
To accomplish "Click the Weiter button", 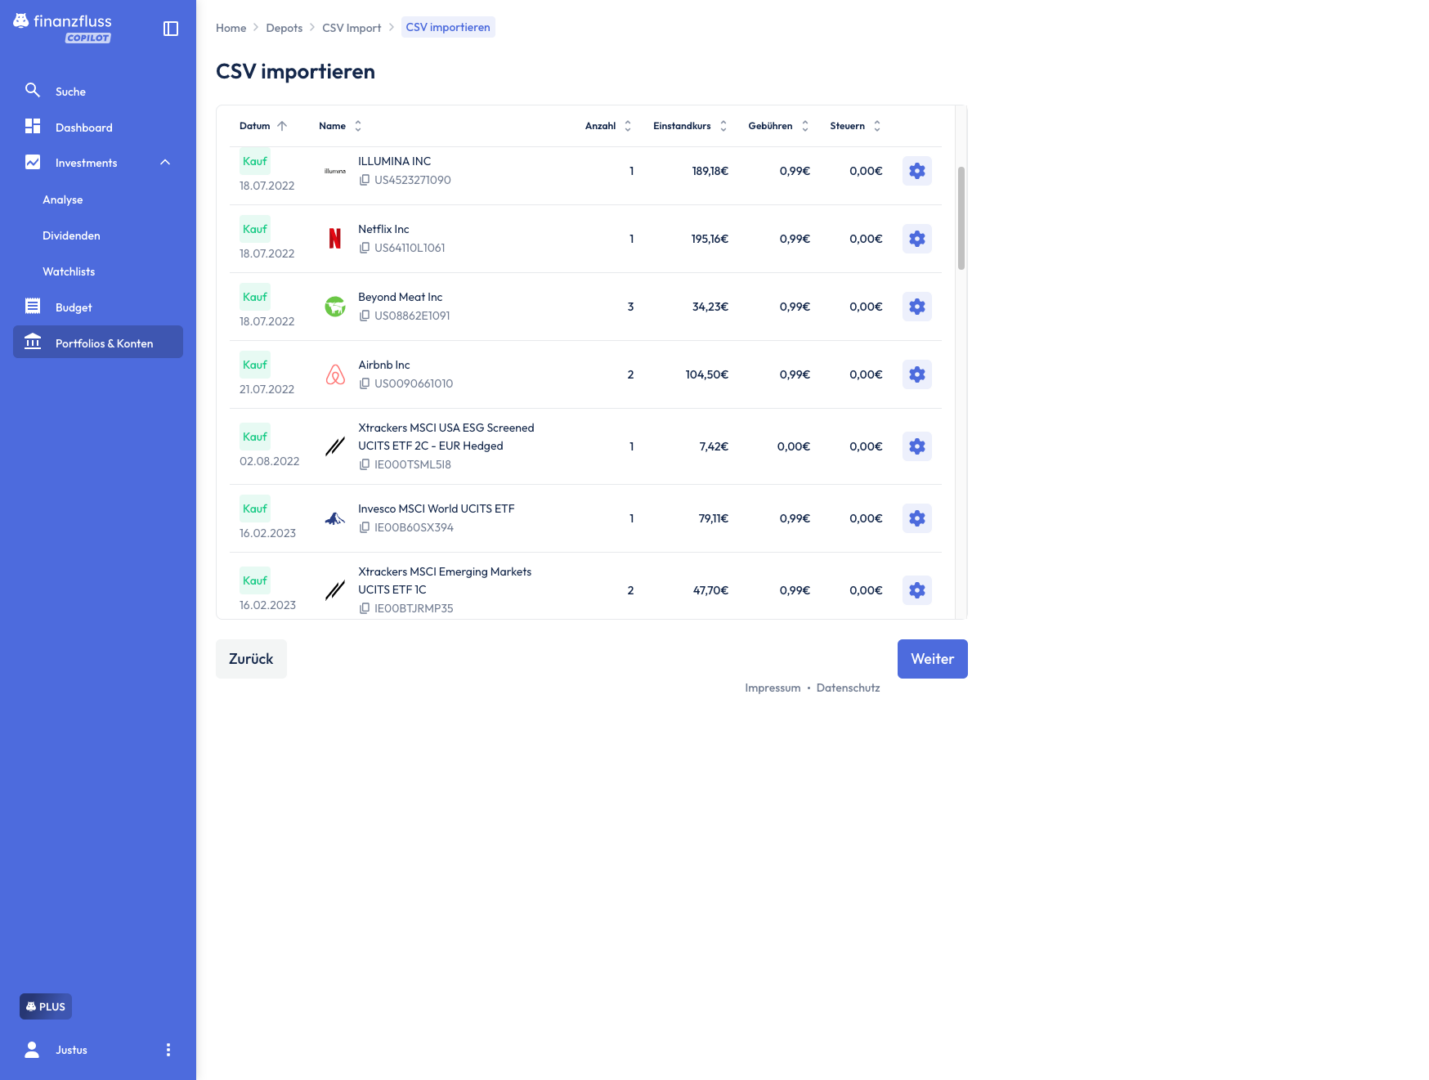I will pos(932,659).
